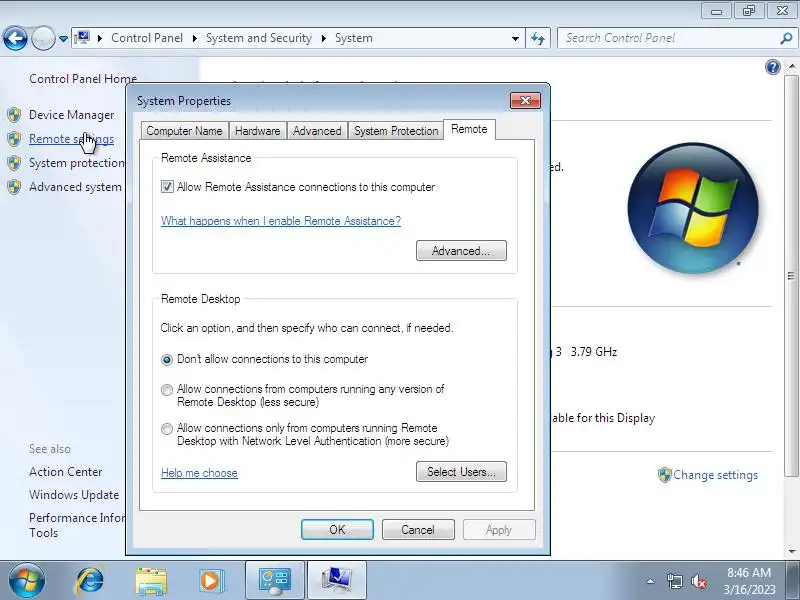Open Remote settings link
Screen dimensions: 800x600
[x=71, y=139]
